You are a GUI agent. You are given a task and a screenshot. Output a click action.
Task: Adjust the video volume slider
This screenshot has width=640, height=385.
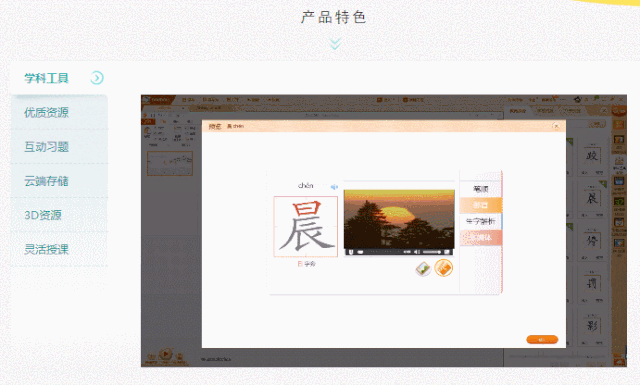[x=431, y=252]
